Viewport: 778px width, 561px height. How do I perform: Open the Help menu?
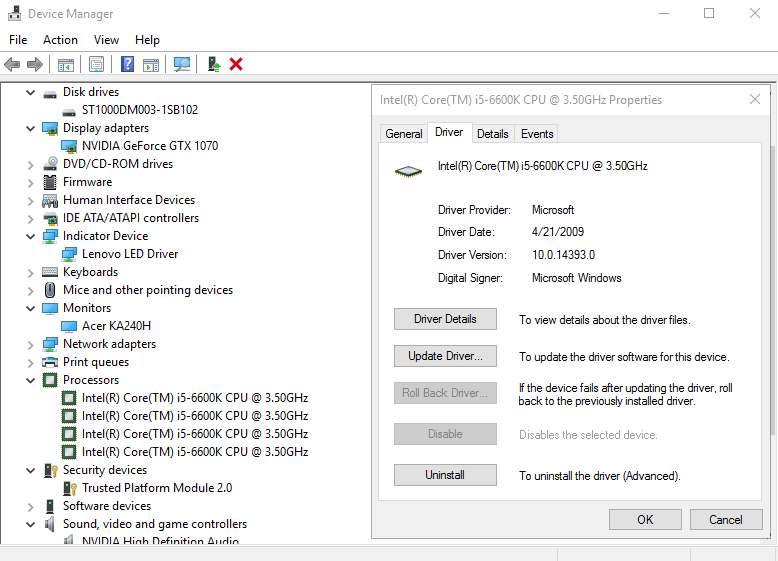pyautogui.click(x=147, y=40)
